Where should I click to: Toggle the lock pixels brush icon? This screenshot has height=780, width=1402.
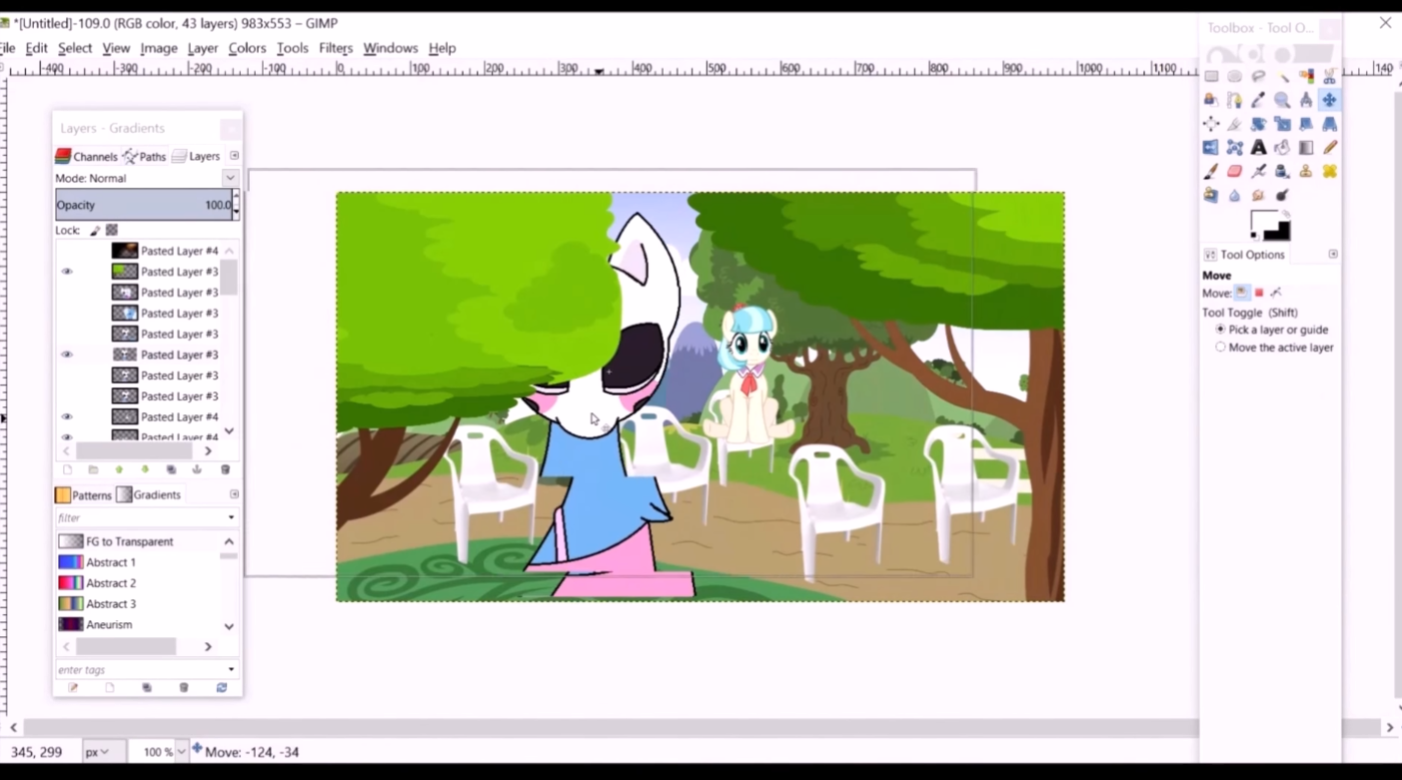pyautogui.click(x=95, y=230)
